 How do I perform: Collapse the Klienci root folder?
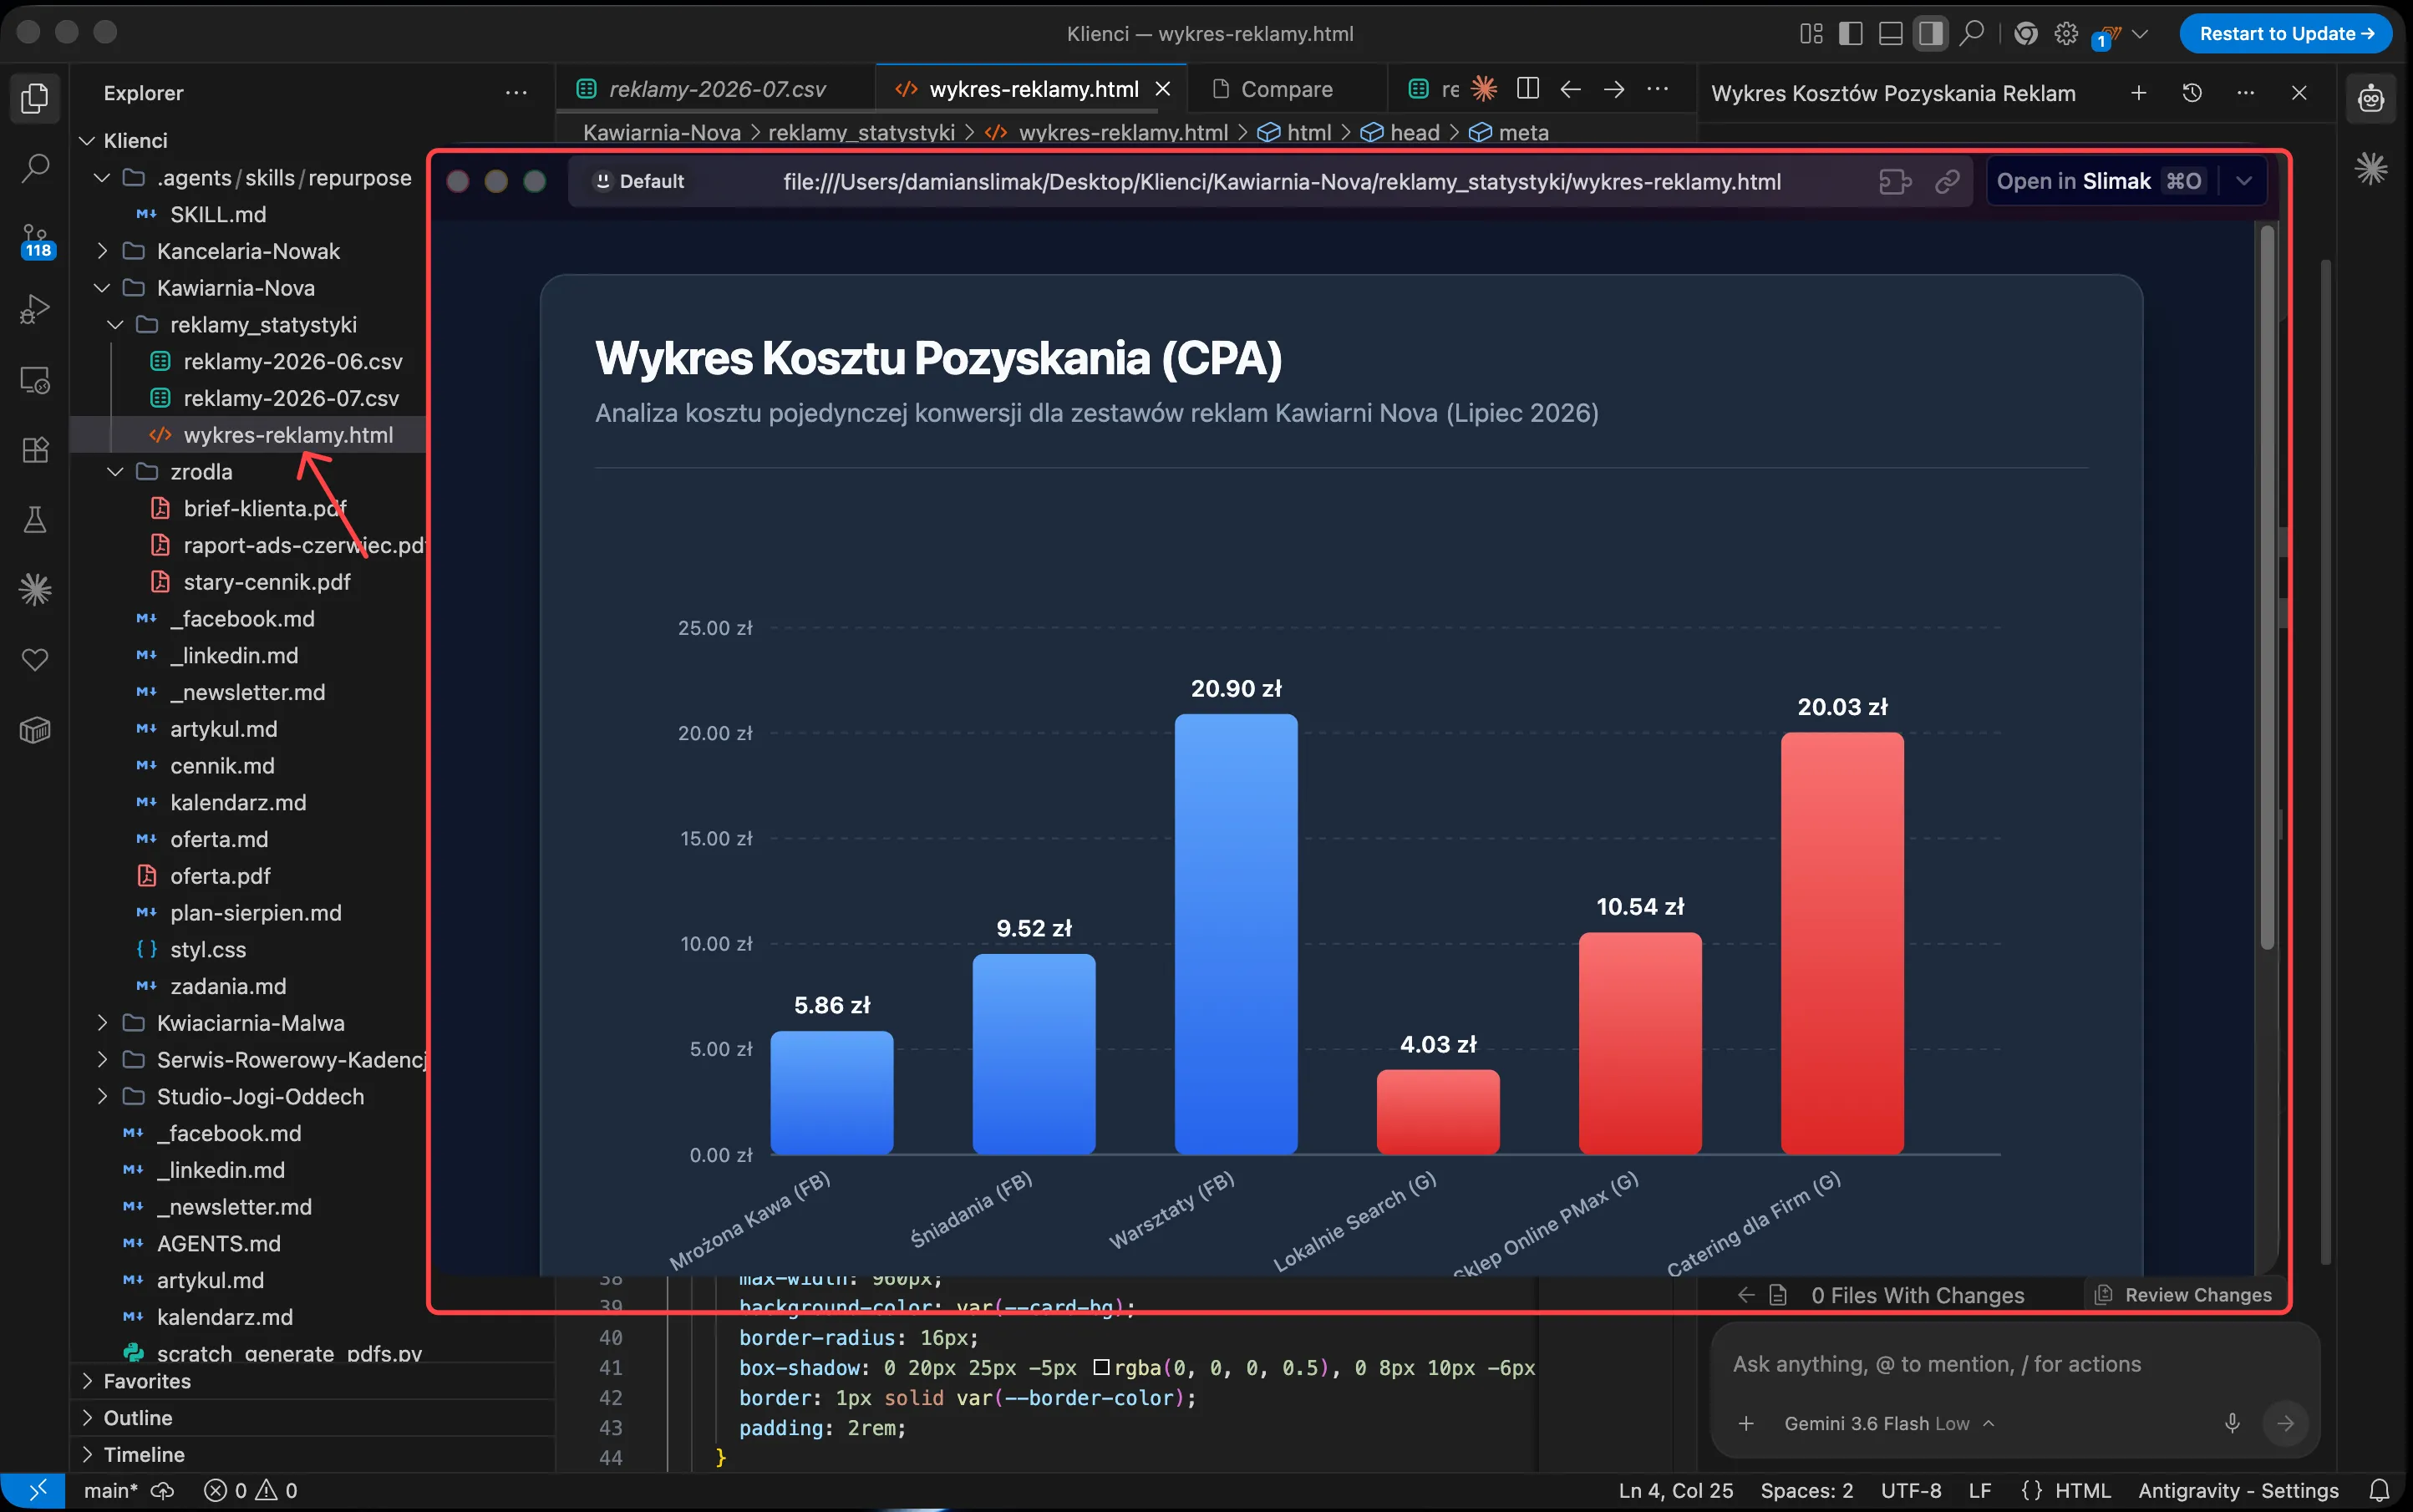(x=88, y=141)
